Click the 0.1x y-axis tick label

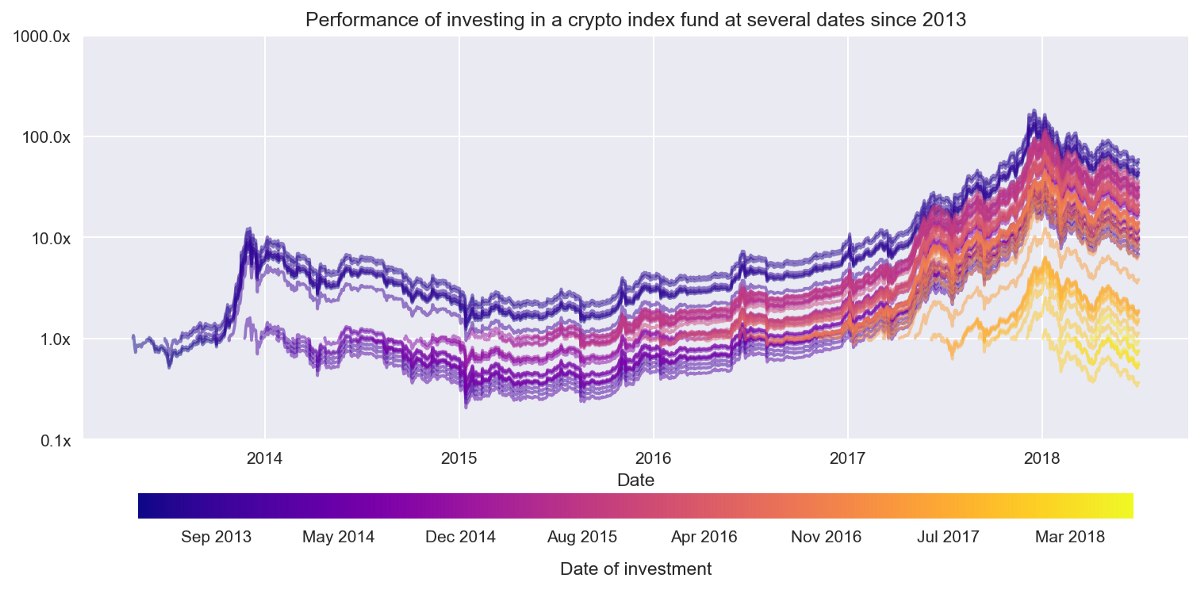coord(54,440)
